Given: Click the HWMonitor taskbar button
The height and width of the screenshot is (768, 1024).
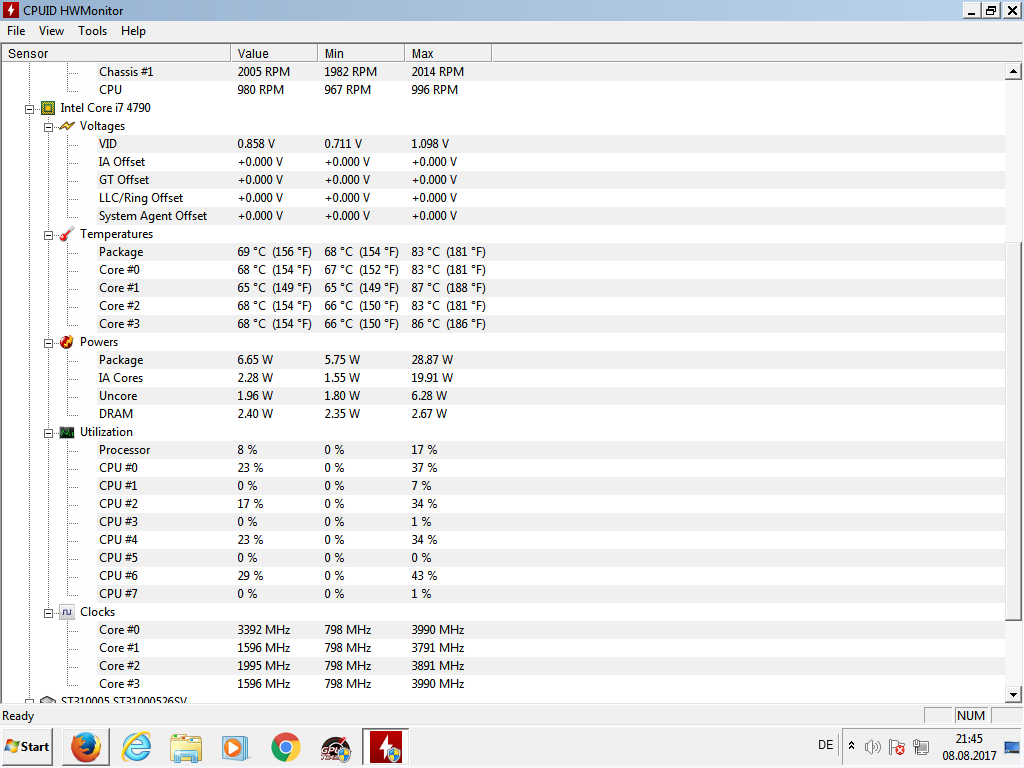Looking at the screenshot, I should (x=385, y=746).
